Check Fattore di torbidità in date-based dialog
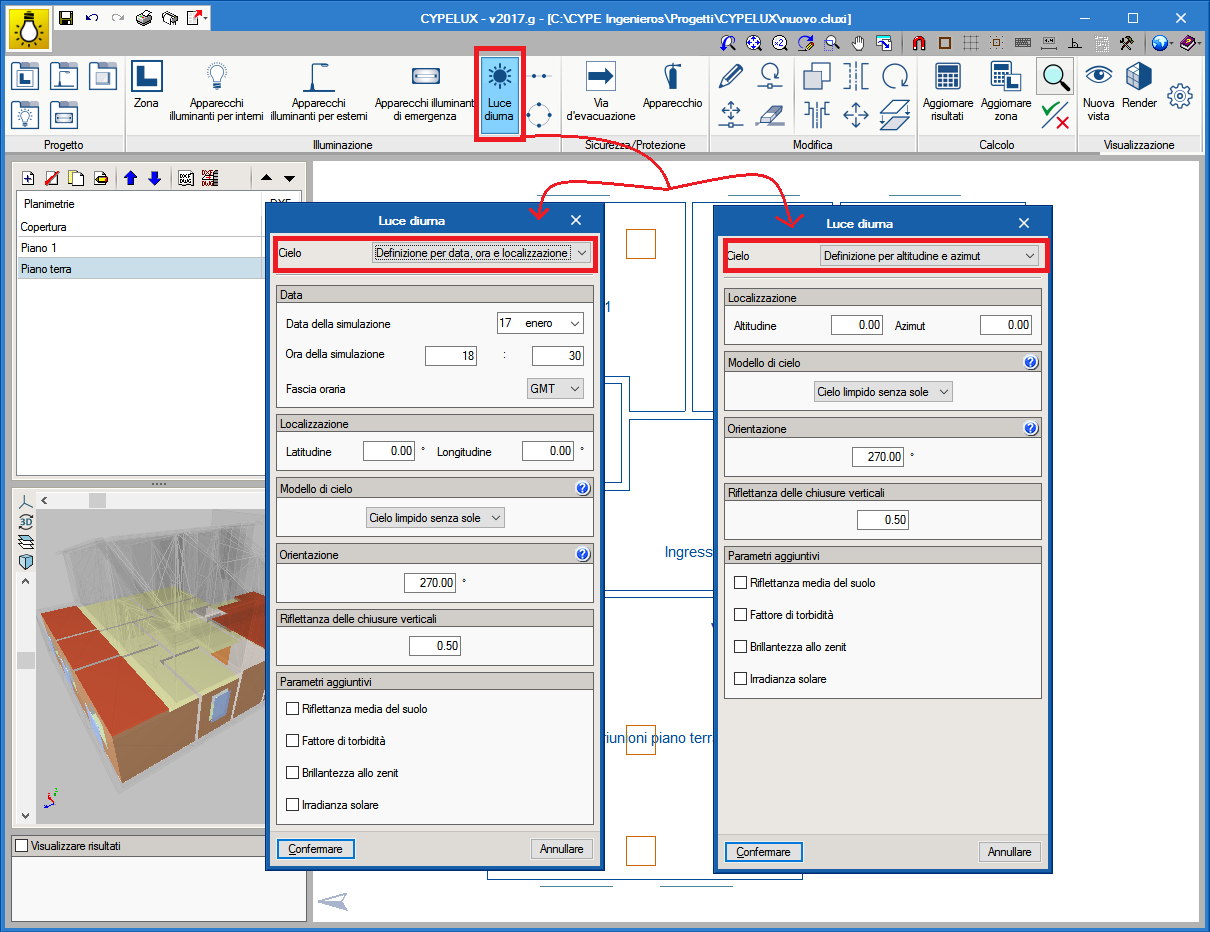1210x932 pixels. (293, 741)
